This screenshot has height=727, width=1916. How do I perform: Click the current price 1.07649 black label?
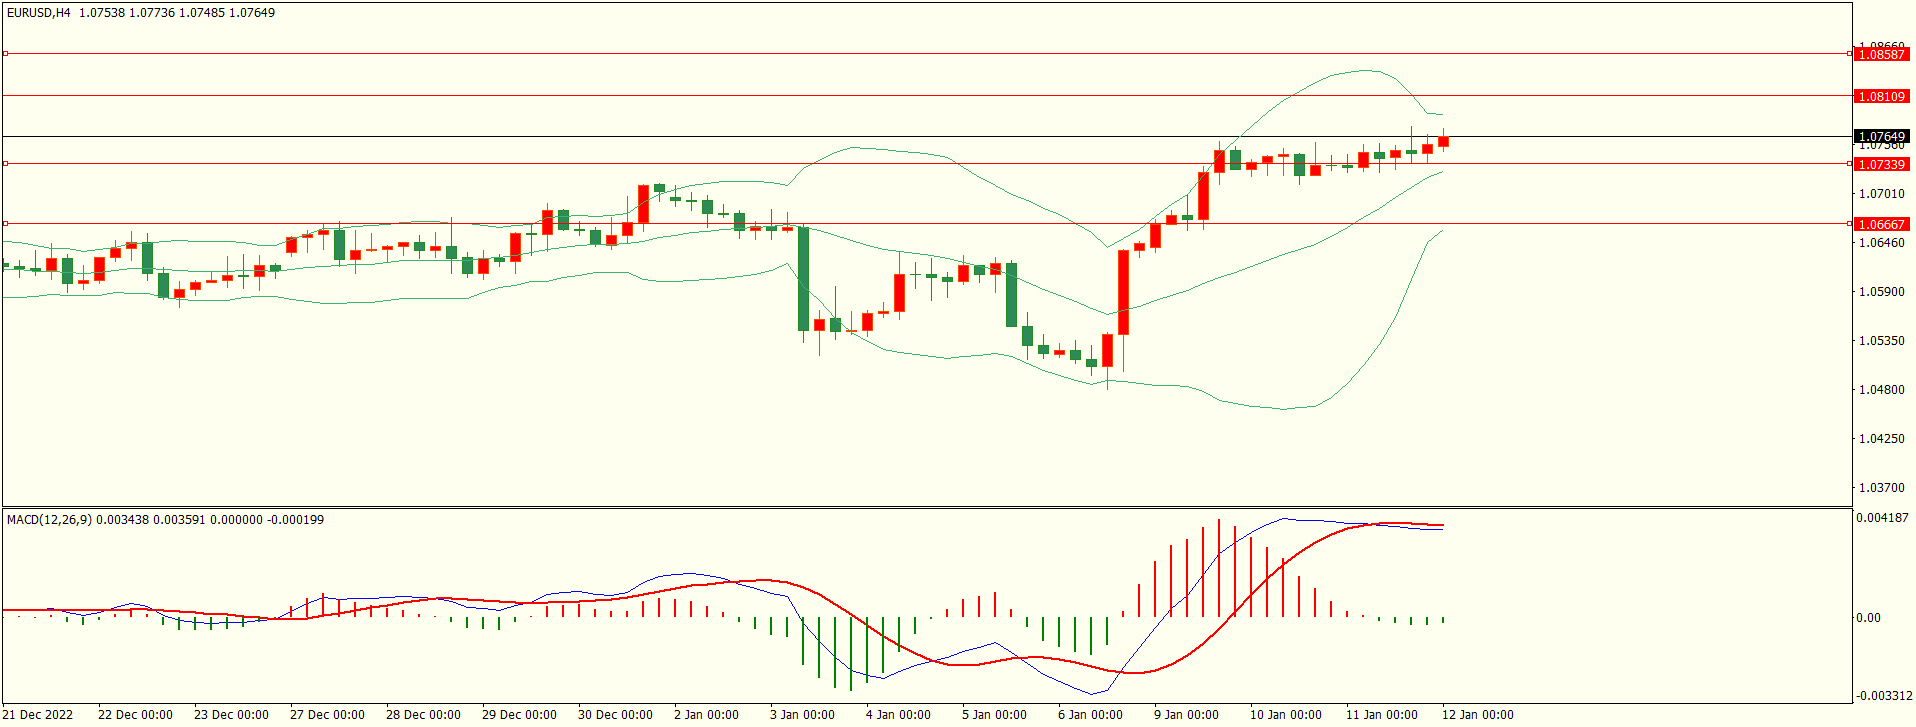(x=1881, y=136)
